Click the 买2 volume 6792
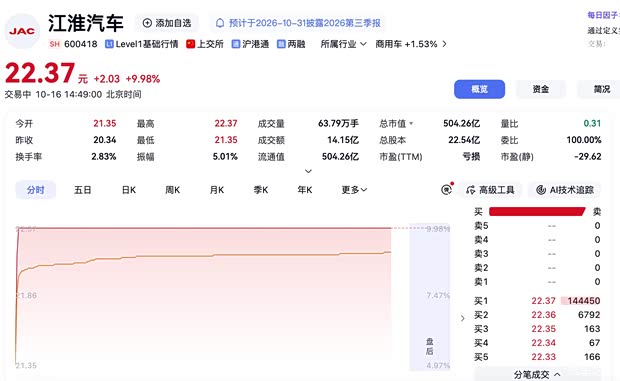Viewport: 620px width, 381px height. 589,315
